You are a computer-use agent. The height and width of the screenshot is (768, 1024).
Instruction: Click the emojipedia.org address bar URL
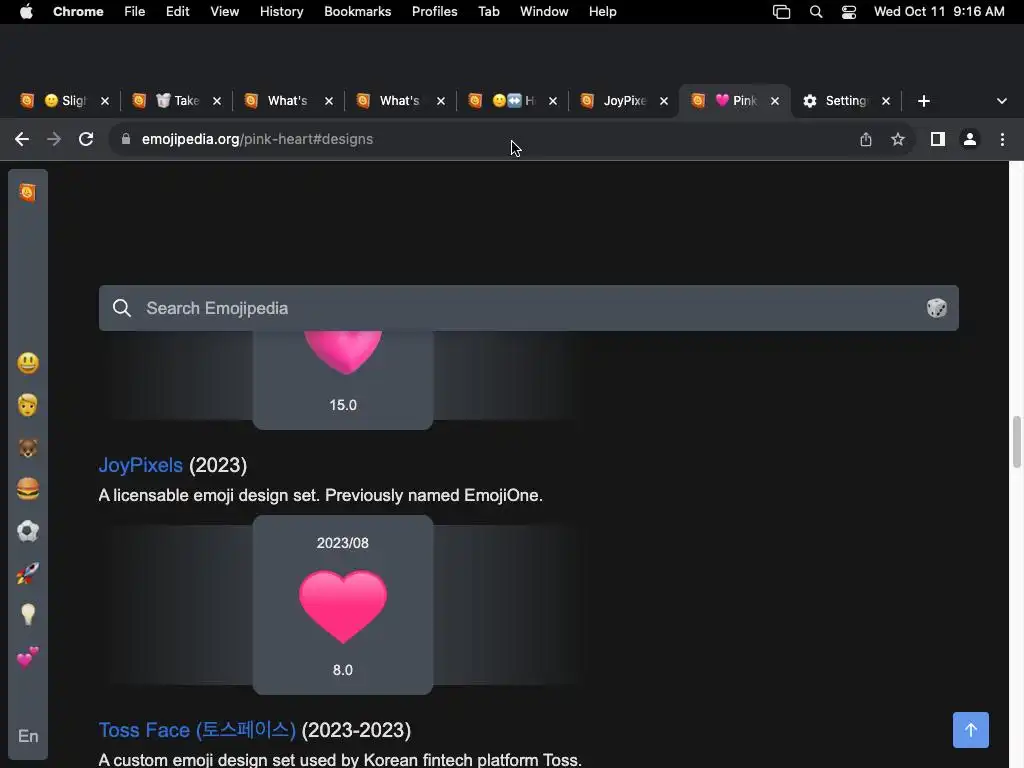pos(257,139)
